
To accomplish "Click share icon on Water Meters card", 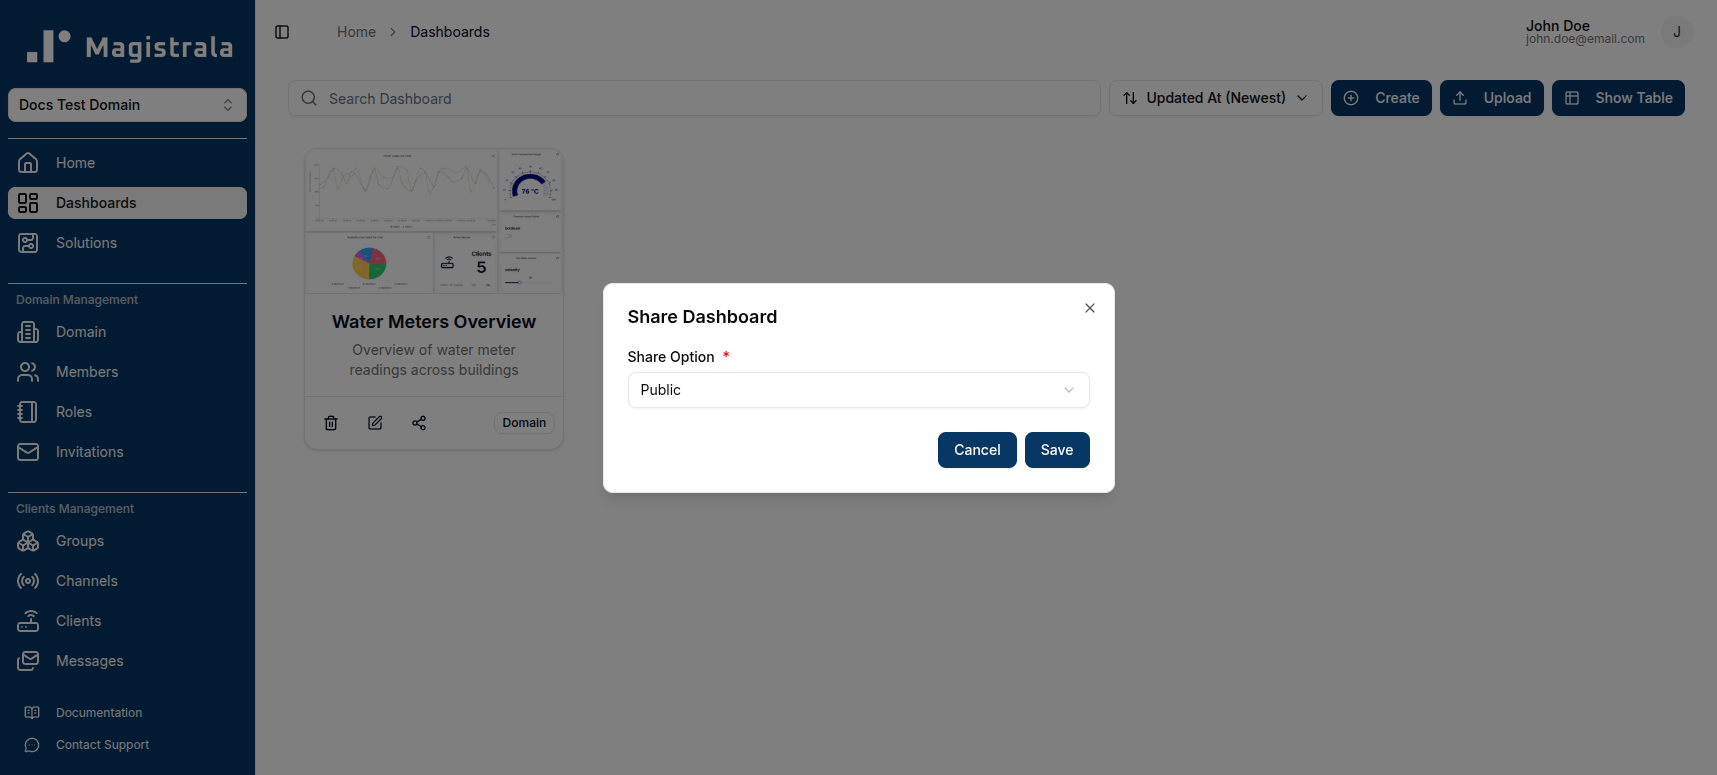I will (x=419, y=423).
